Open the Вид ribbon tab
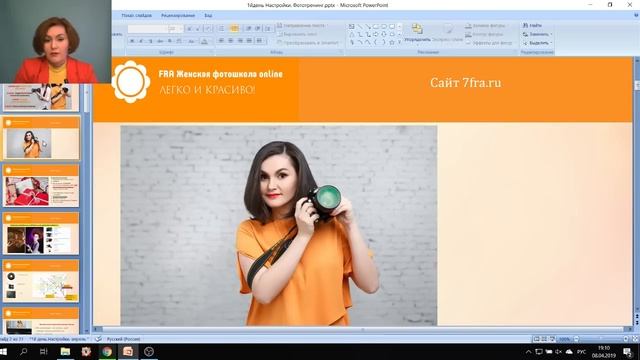 tap(208, 16)
